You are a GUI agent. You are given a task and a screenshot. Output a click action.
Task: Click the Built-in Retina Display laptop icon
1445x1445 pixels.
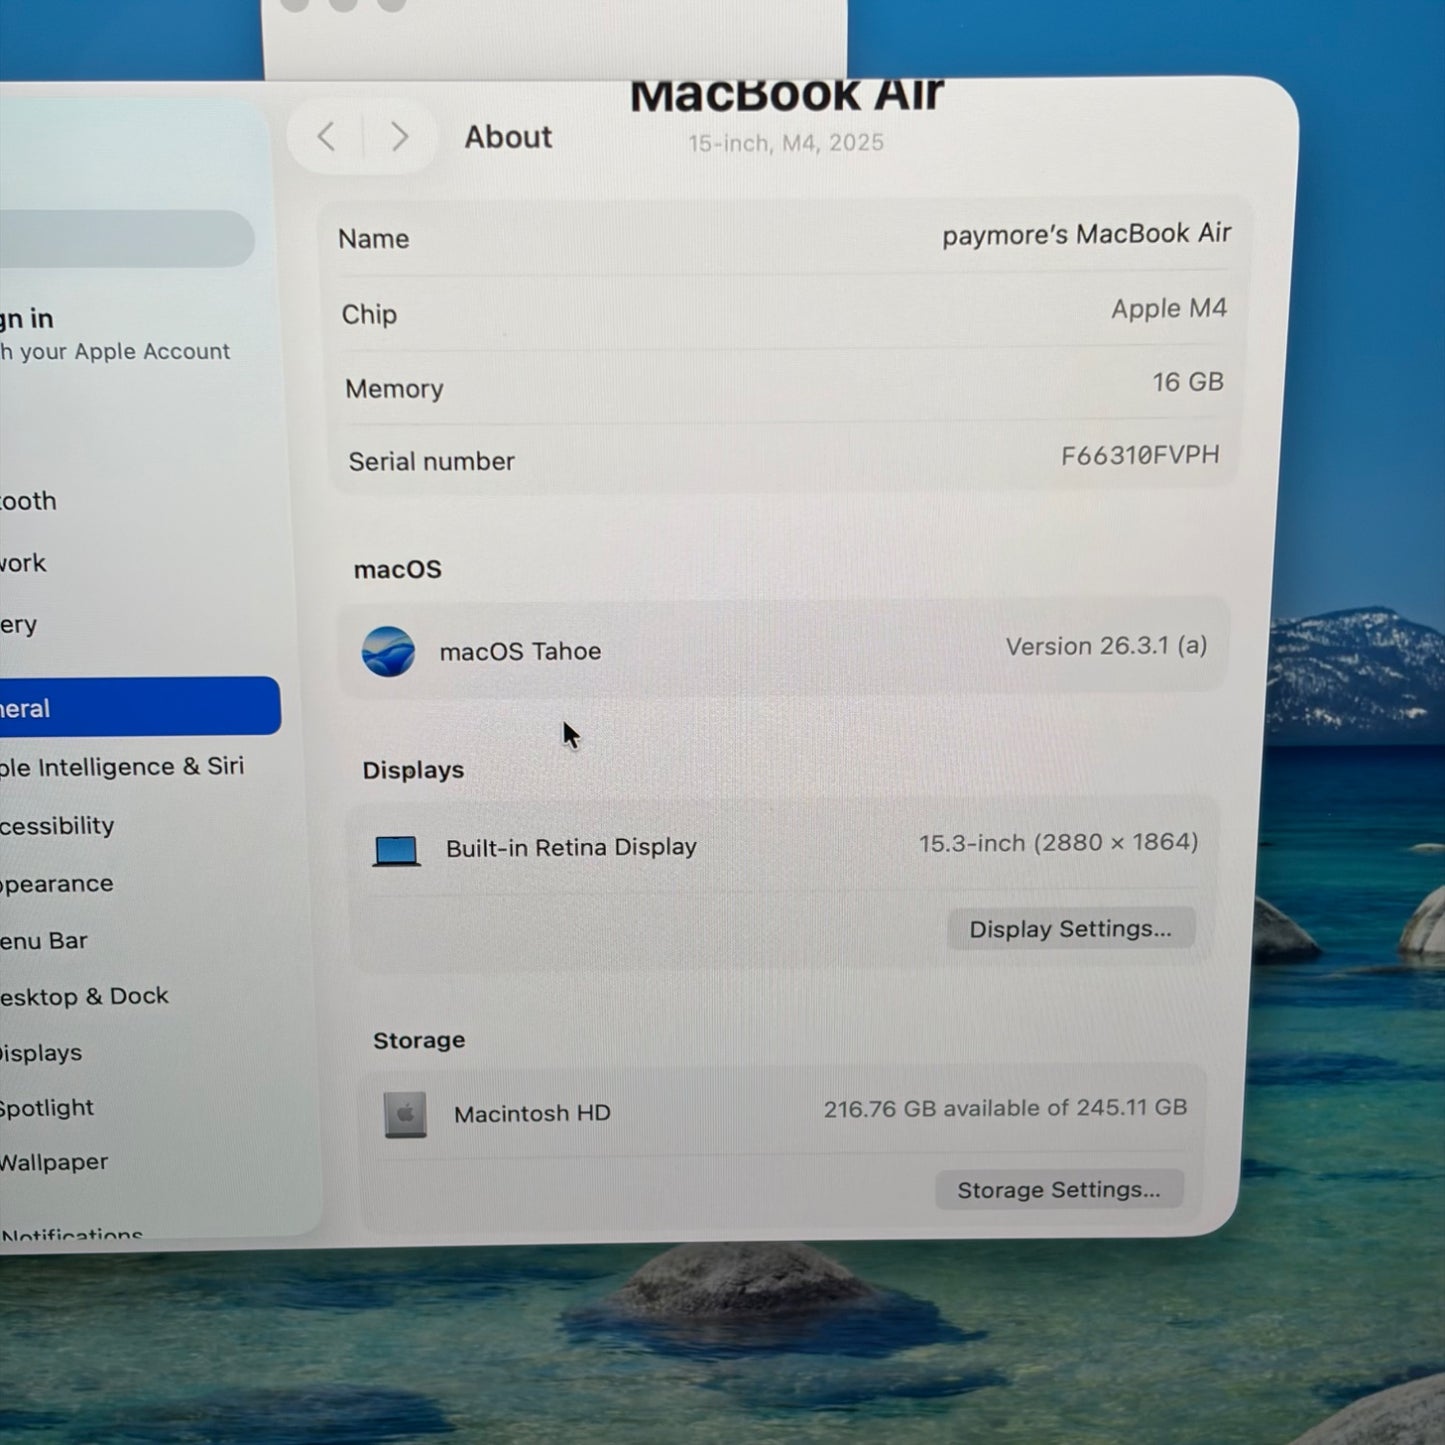(x=396, y=851)
